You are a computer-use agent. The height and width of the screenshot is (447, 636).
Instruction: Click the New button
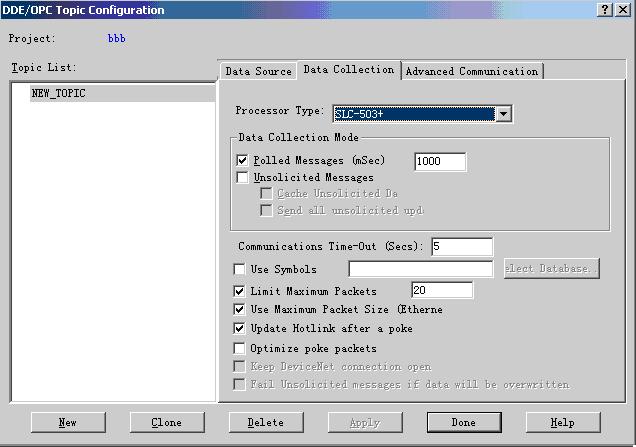pyautogui.click(x=68, y=422)
